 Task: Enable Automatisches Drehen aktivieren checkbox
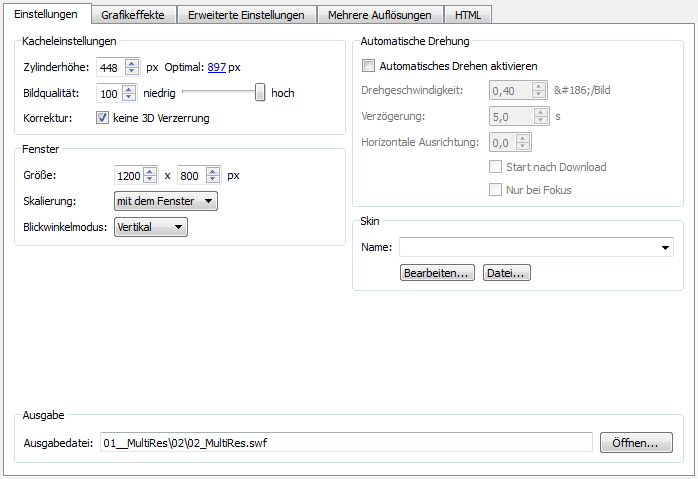click(368, 66)
